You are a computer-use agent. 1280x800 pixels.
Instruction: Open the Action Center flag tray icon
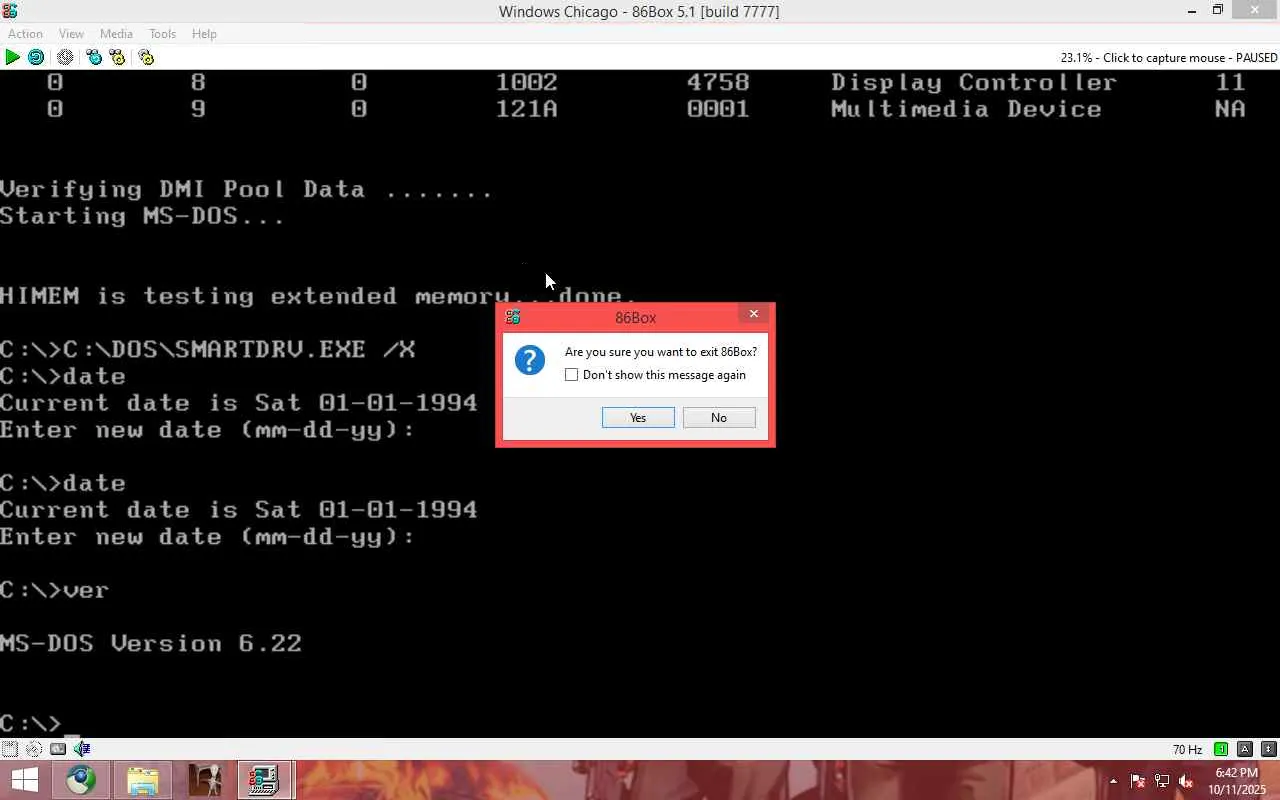(x=1137, y=781)
